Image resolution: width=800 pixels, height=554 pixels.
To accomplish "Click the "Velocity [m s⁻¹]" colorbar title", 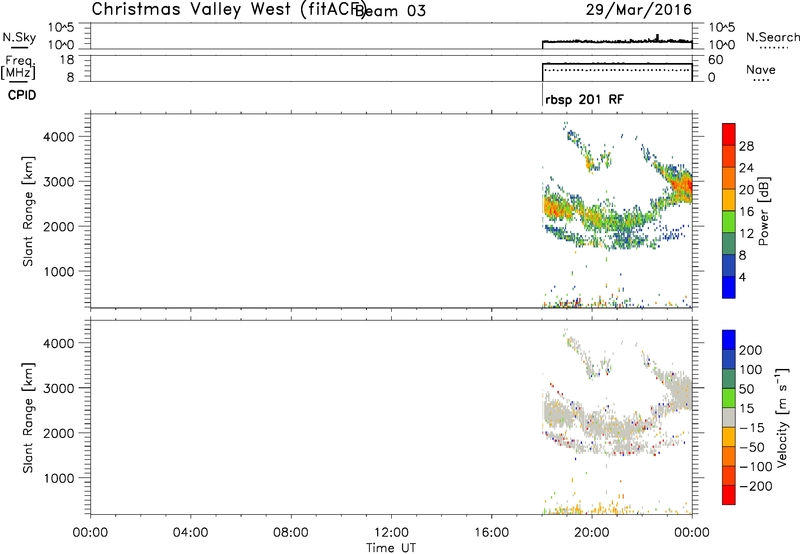I will coord(782,418).
